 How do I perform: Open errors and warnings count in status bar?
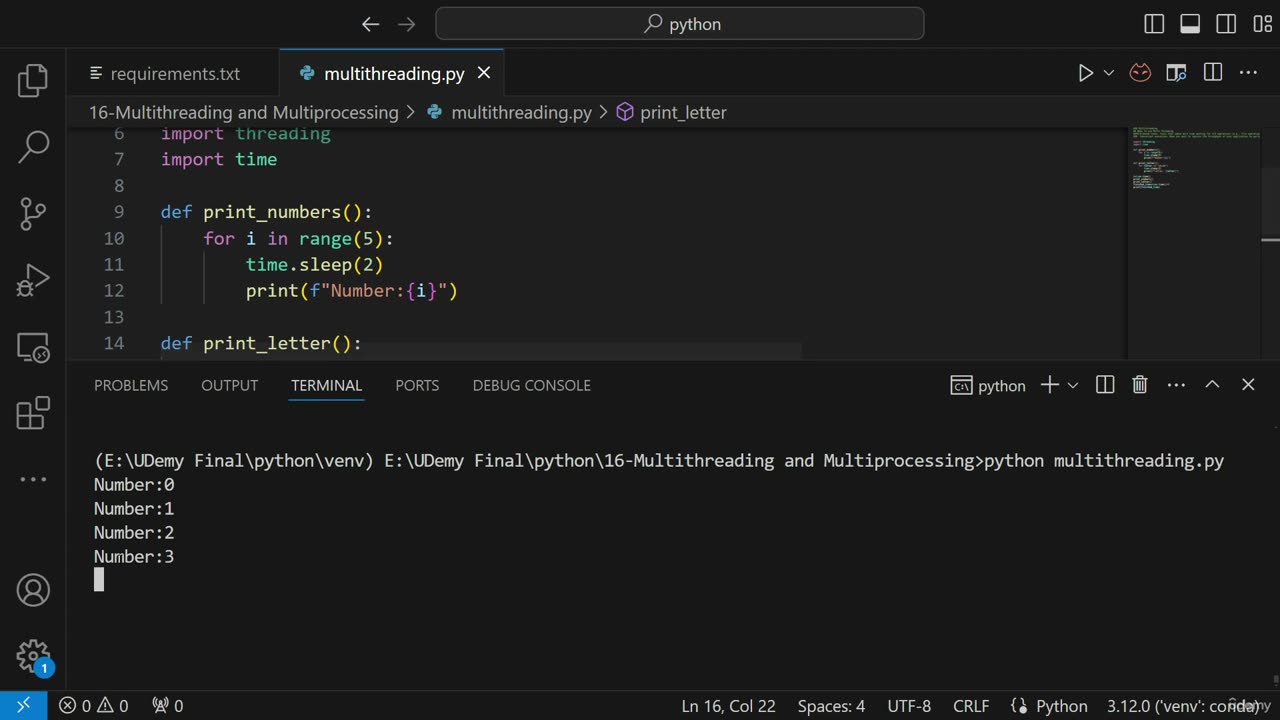pyautogui.click(x=94, y=706)
